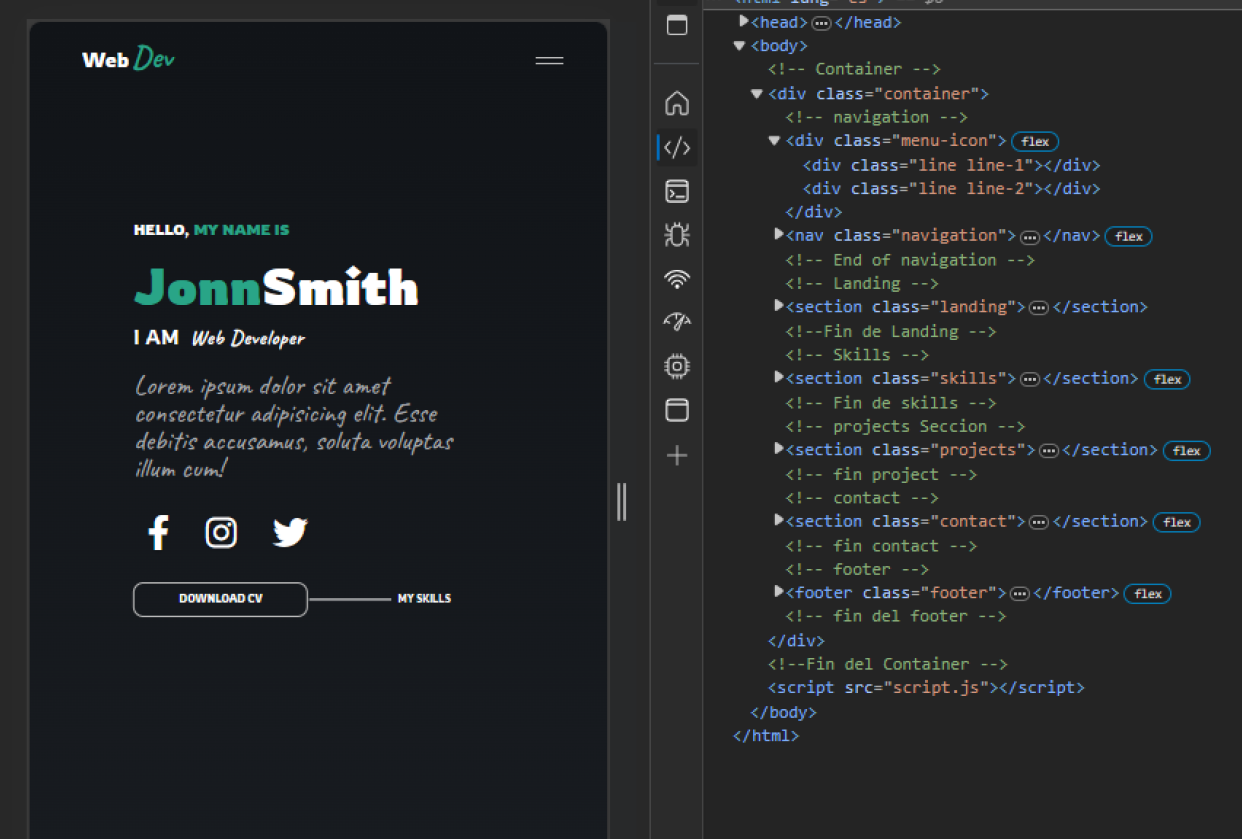Select the script src script.js node

926,688
